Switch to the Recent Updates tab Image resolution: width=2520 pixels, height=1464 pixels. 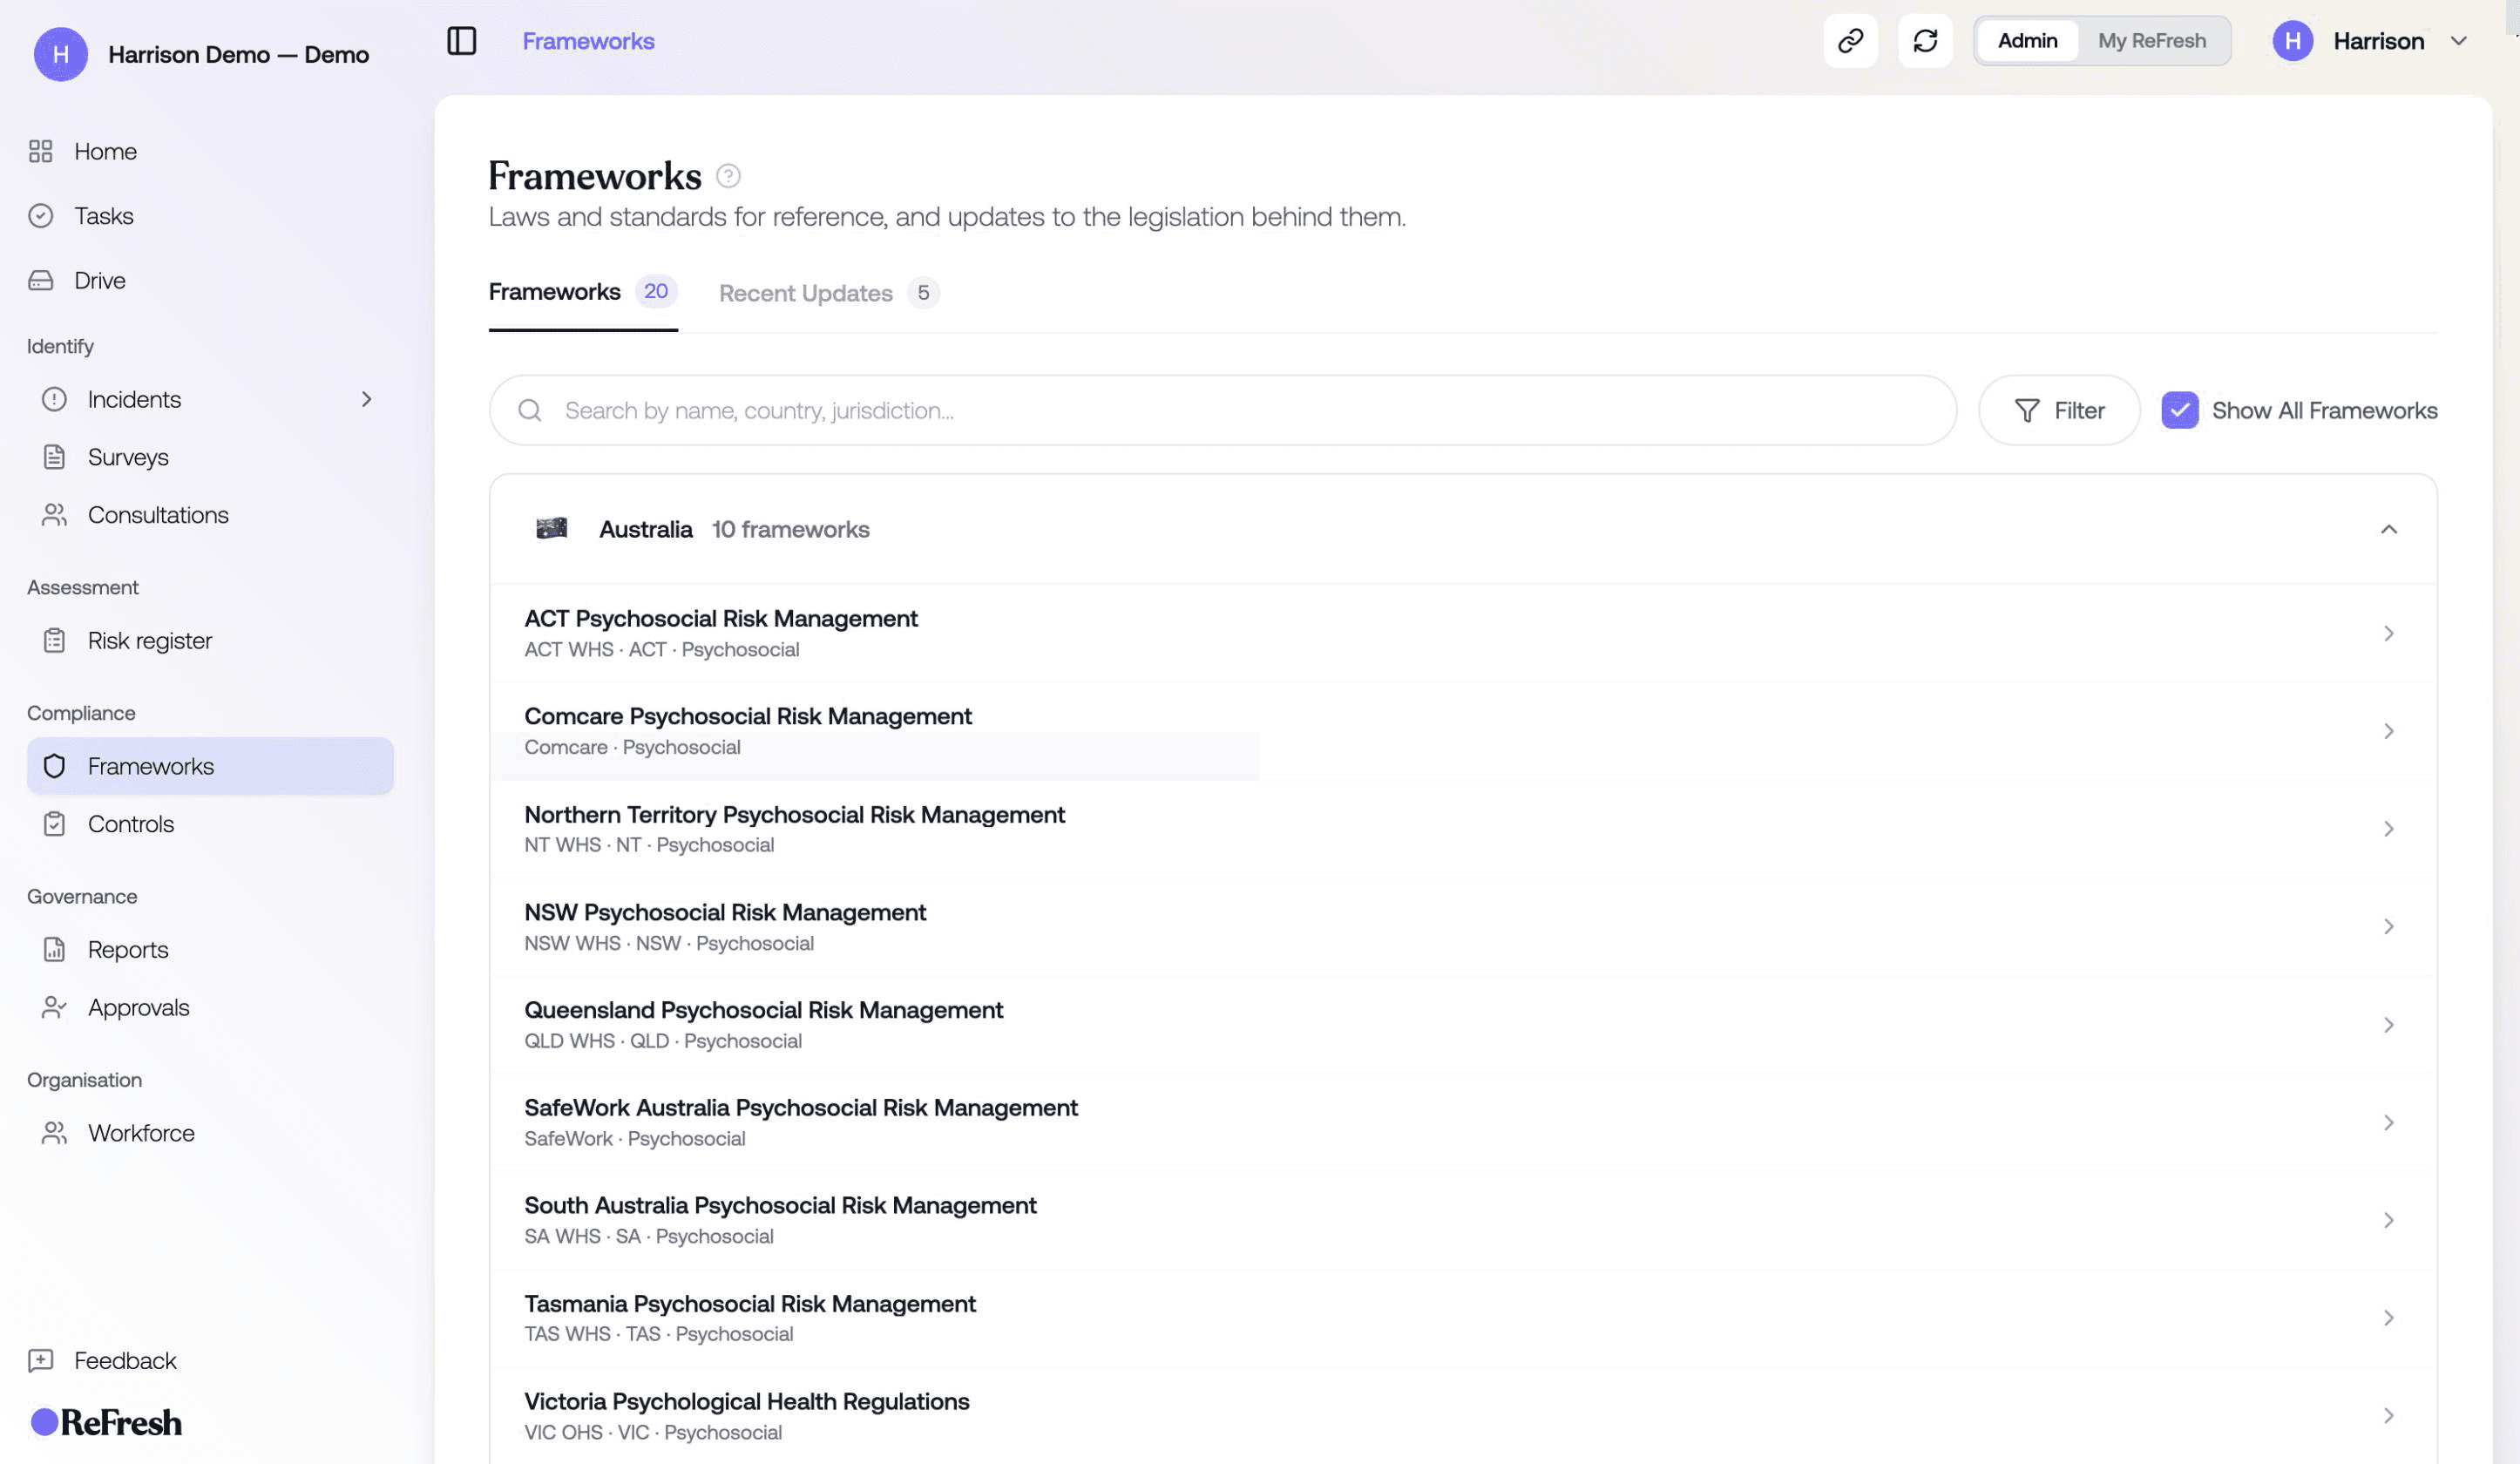[x=829, y=293]
